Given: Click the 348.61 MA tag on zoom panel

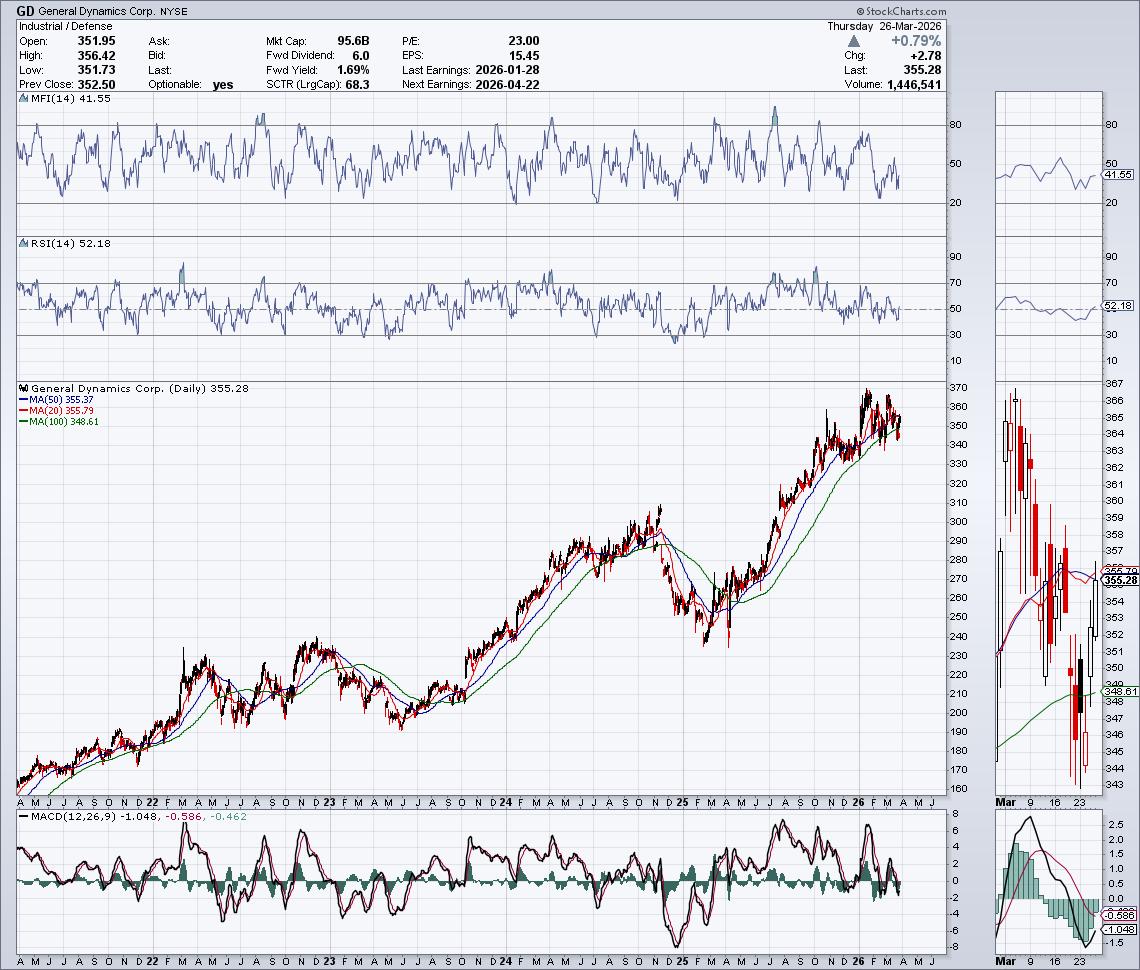Looking at the screenshot, I should click(x=1120, y=692).
